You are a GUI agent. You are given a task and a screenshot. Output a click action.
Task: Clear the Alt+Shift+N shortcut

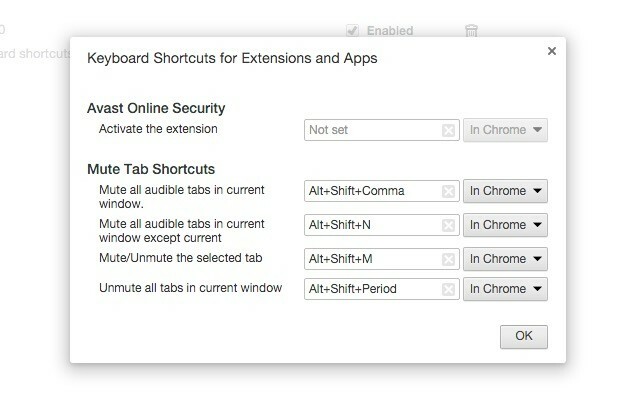(x=448, y=225)
